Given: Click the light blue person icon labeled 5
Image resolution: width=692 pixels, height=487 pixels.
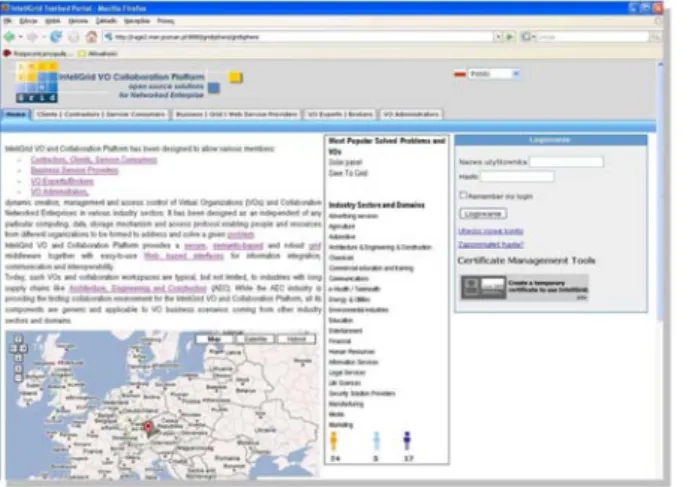Looking at the screenshot, I should click(x=376, y=441).
